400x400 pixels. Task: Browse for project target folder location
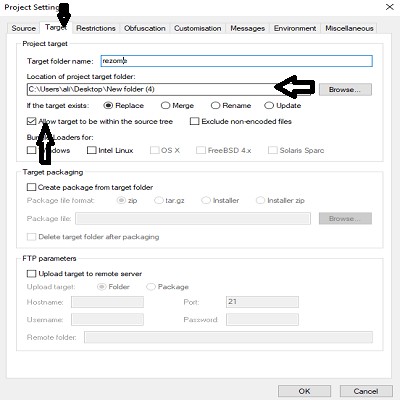[345, 89]
